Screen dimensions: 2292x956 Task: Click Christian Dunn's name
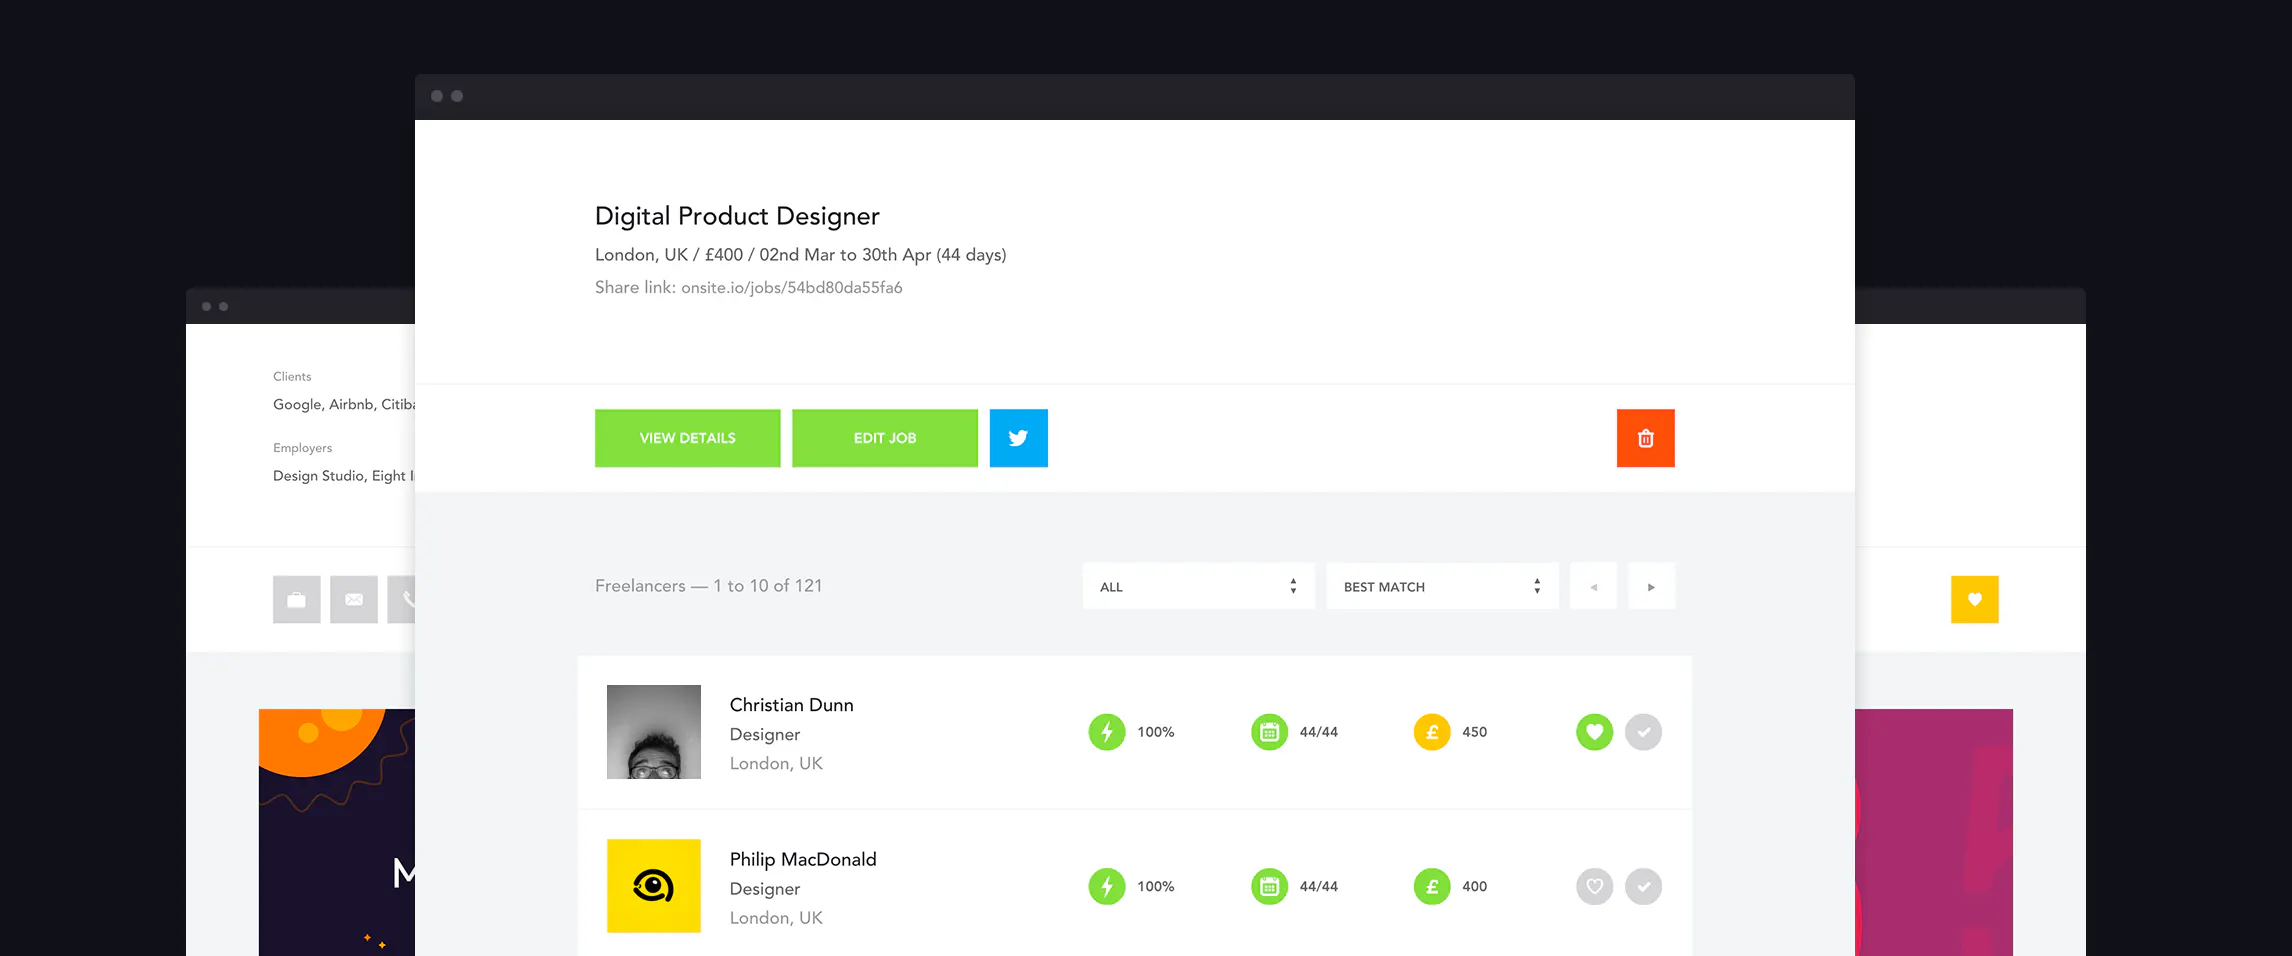[792, 705]
